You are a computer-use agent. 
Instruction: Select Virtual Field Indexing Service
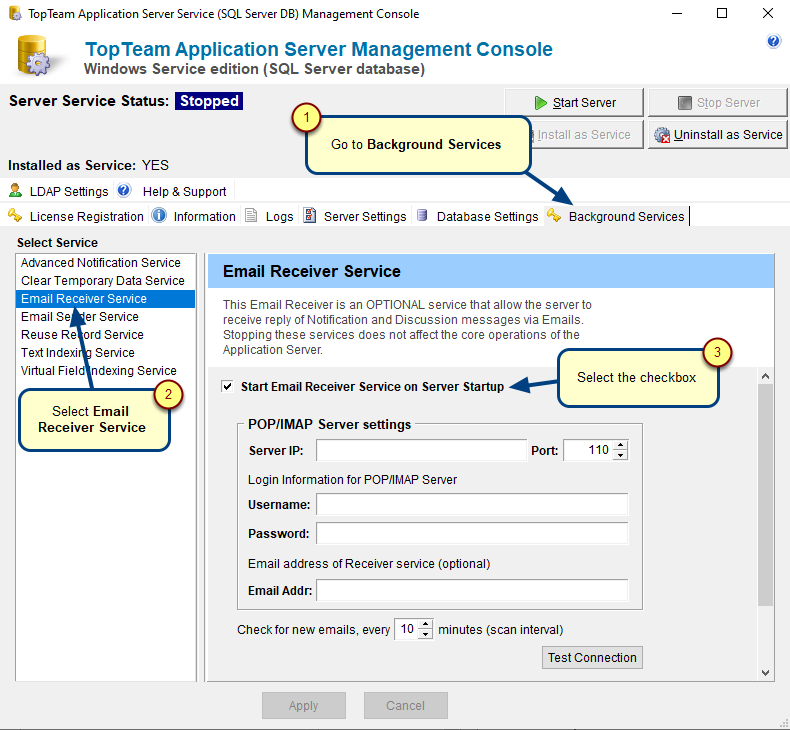pyautogui.click(x=105, y=371)
